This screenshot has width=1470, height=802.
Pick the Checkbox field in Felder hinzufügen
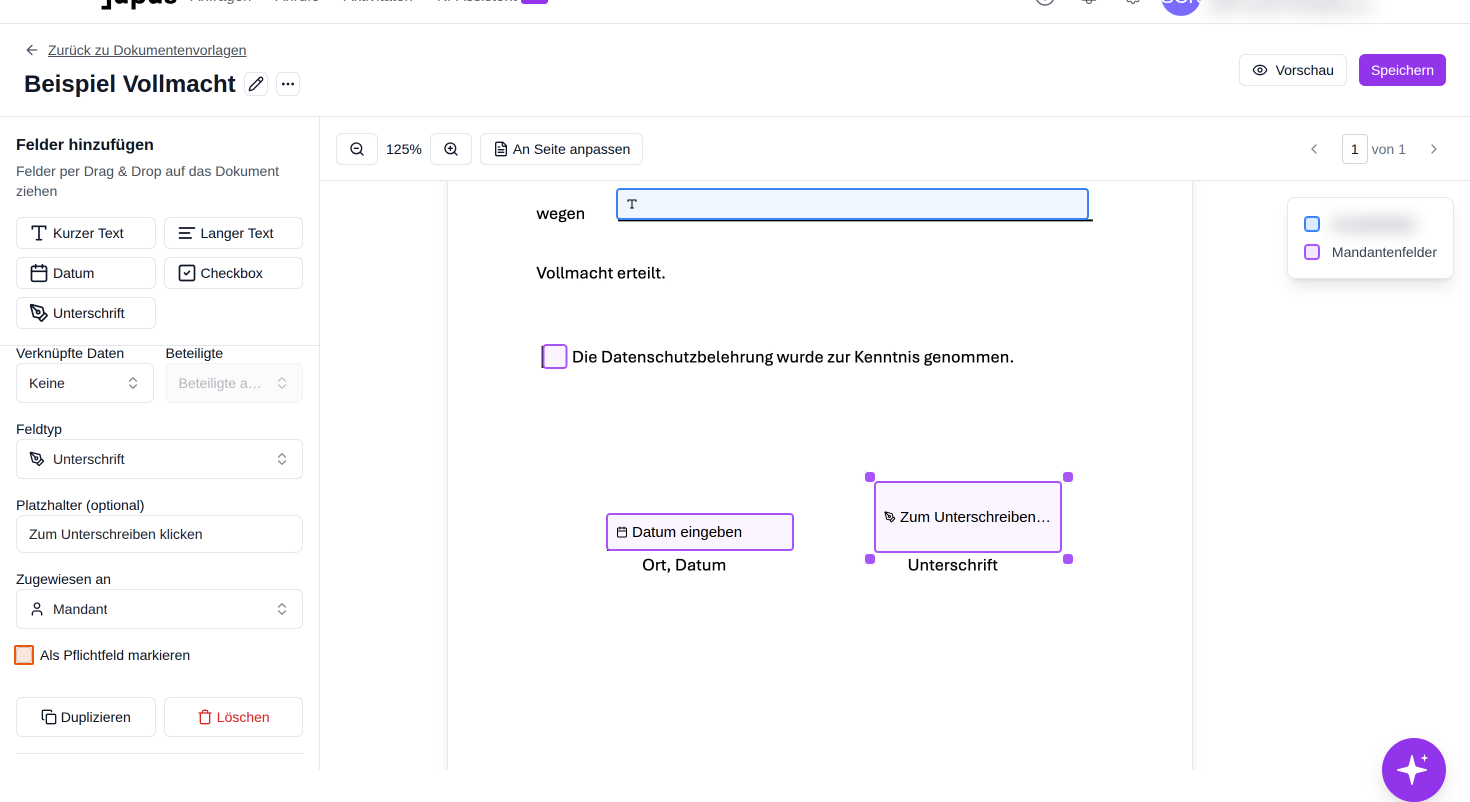coord(233,273)
